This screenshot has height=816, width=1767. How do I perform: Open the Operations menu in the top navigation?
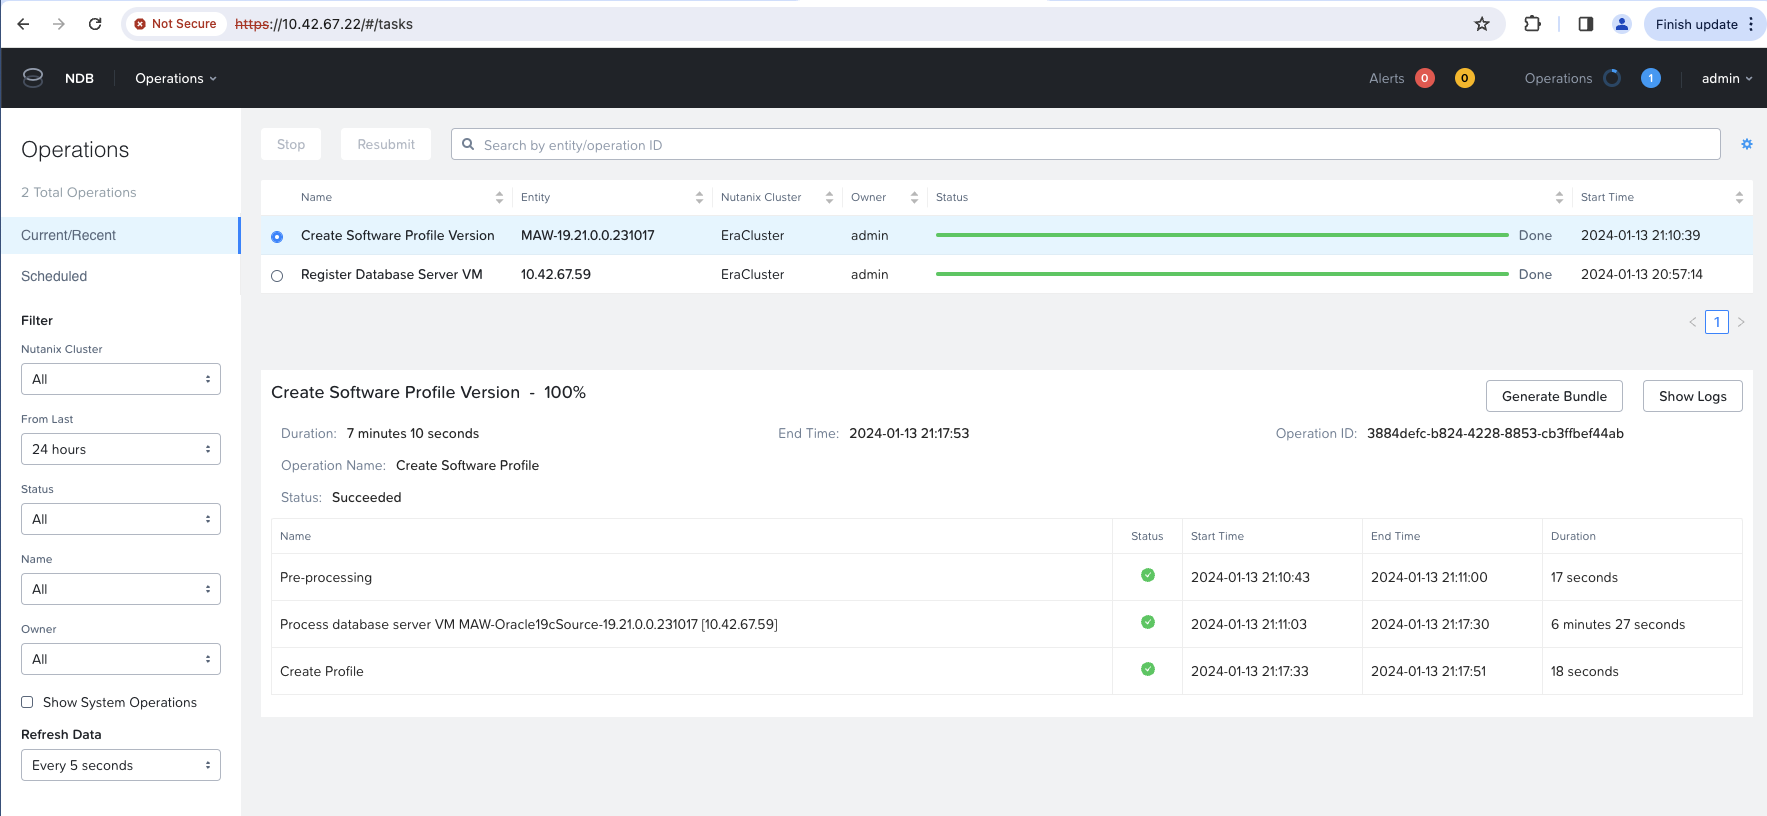tap(175, 78)
